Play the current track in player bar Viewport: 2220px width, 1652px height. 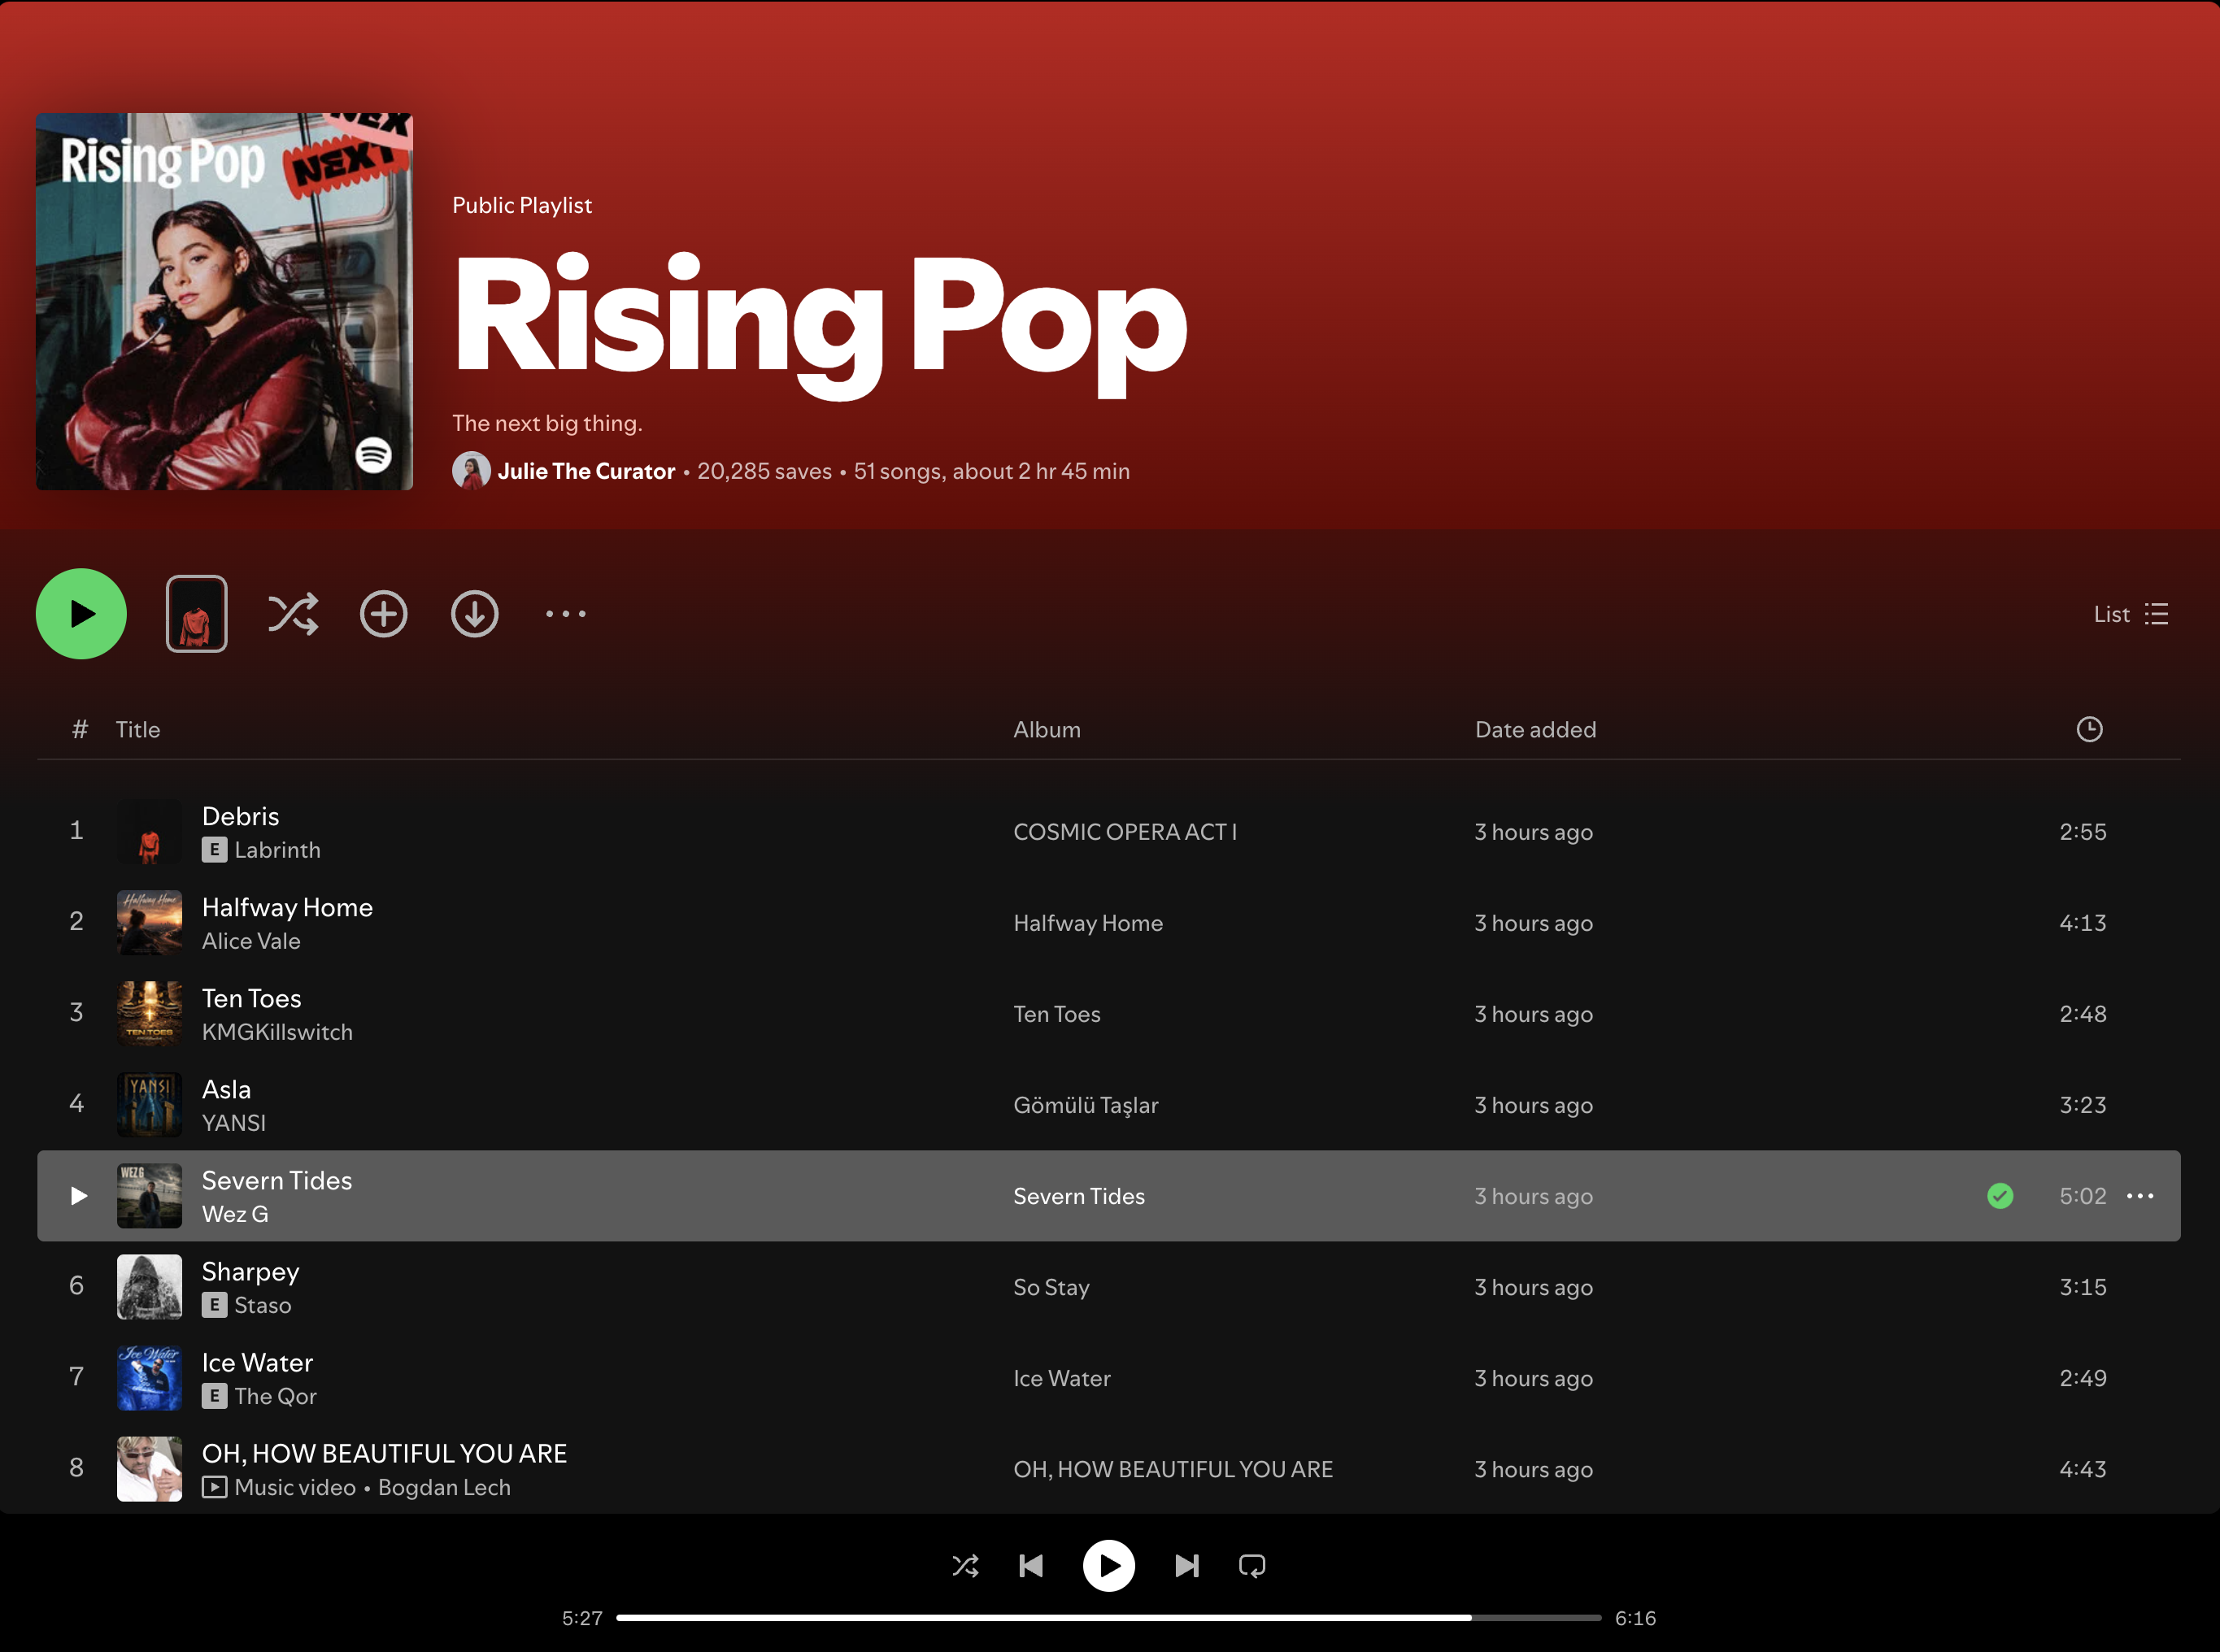coord(1109,1565)
